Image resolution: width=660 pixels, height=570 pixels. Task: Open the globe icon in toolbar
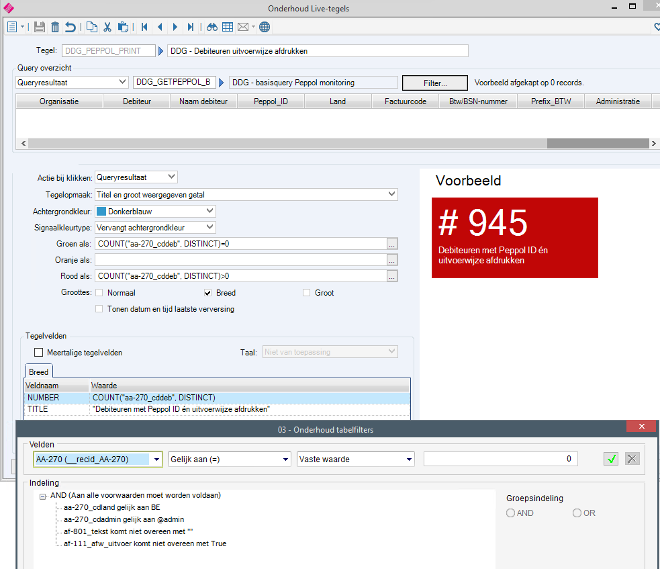pyautogui.click(x=266, y=27)
